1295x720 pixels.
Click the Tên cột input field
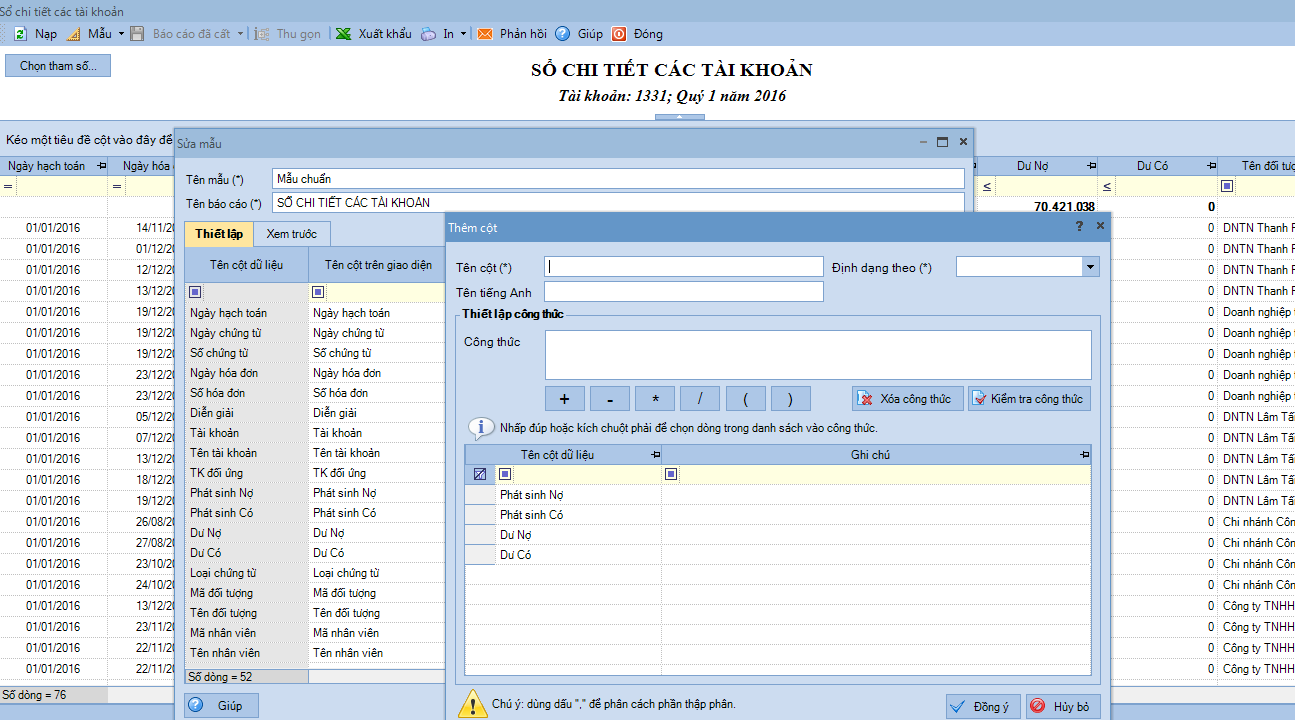[x=684, y=267]
